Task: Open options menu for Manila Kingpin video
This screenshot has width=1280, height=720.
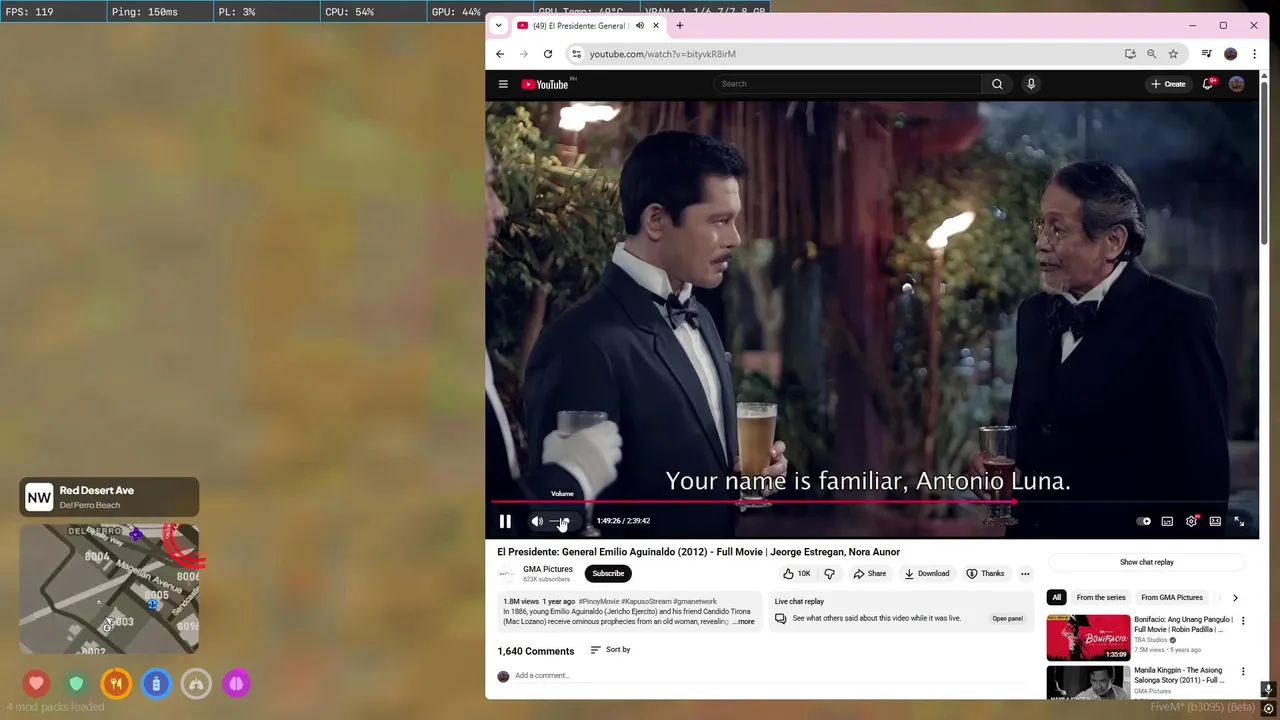Action: [1243, 672]
